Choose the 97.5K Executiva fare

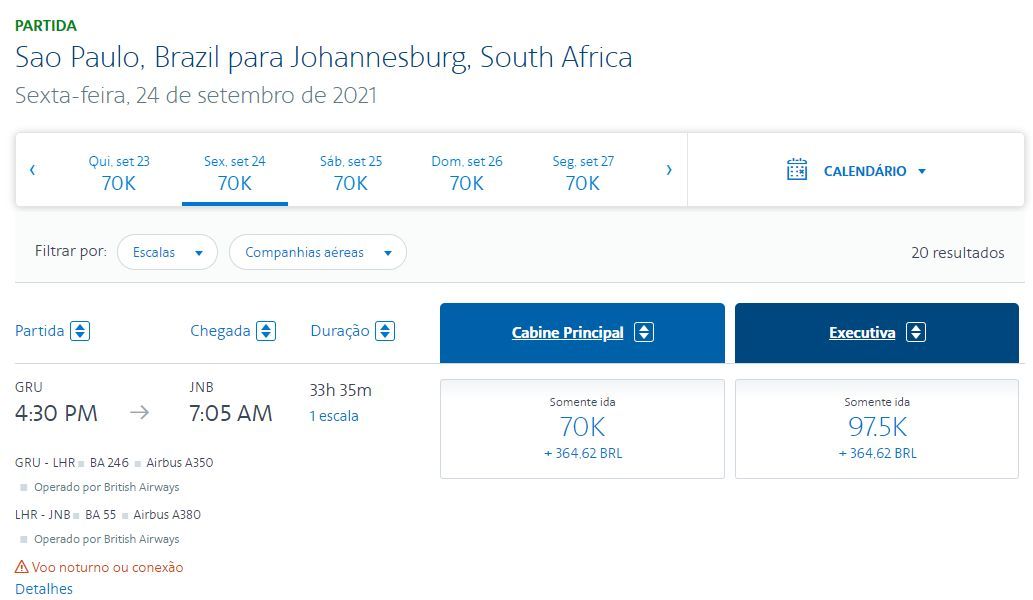[x=877, y=429]
